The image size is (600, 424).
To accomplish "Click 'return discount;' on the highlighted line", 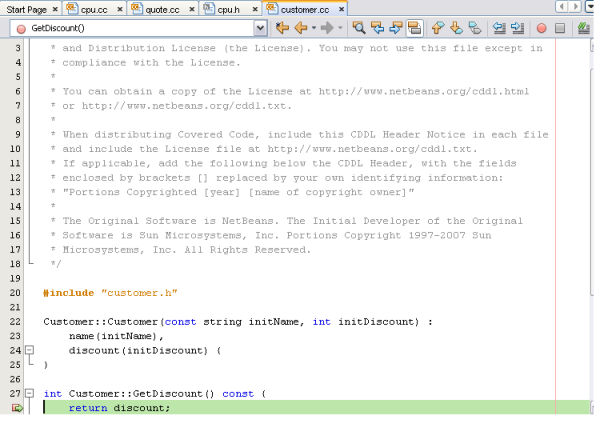I will [119, 408].
